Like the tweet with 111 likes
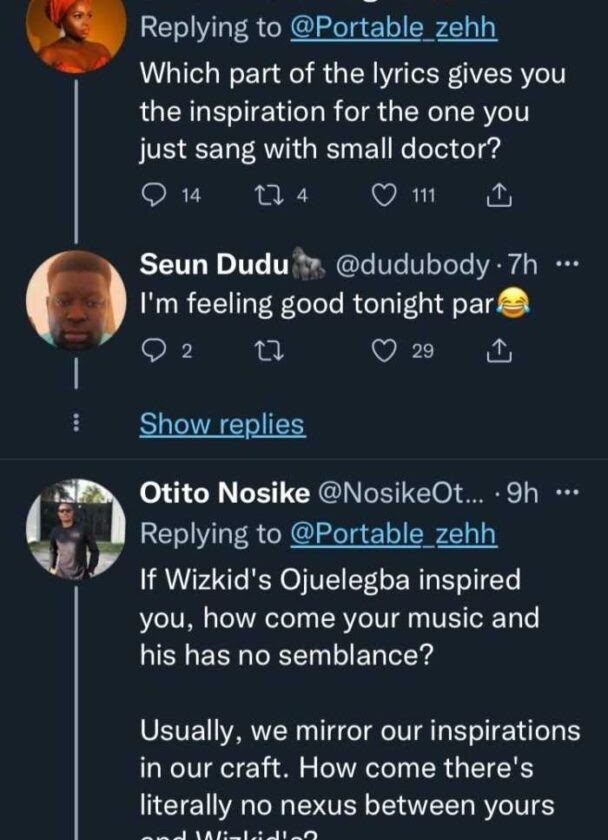The image size is (608, 840). click(385, 196)
